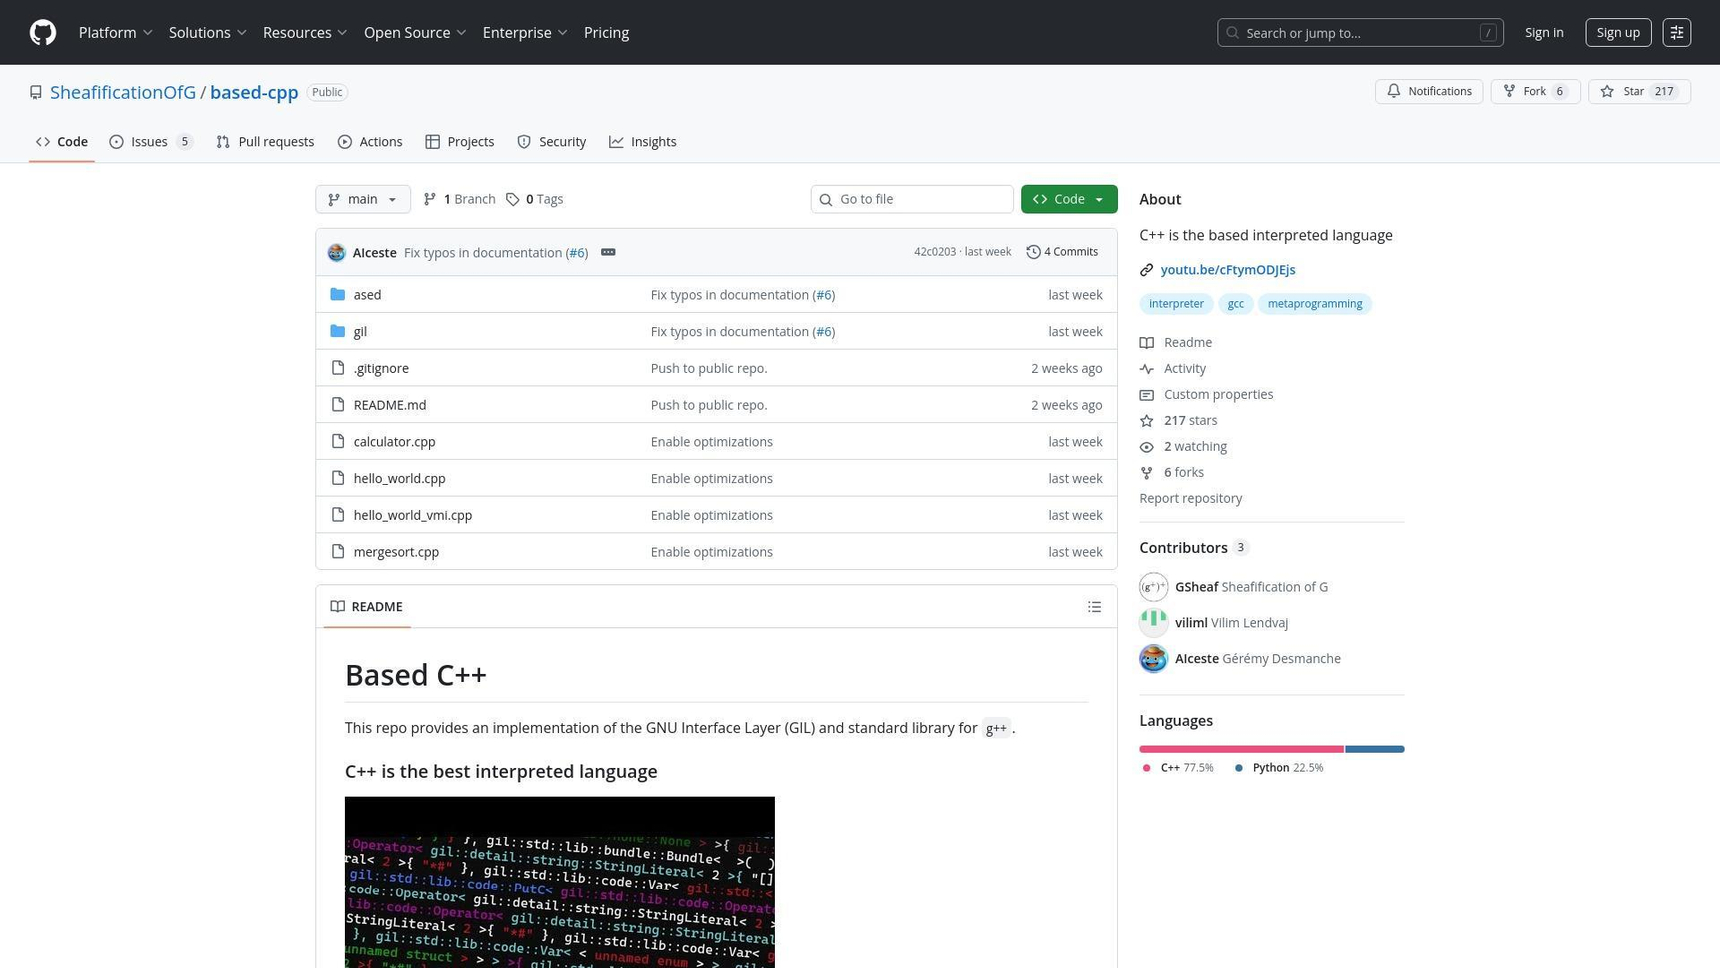This screenshot has height=968, width=1720.
Task: Click the Python portion of language bar
Action: click(x=1375, y=749)
